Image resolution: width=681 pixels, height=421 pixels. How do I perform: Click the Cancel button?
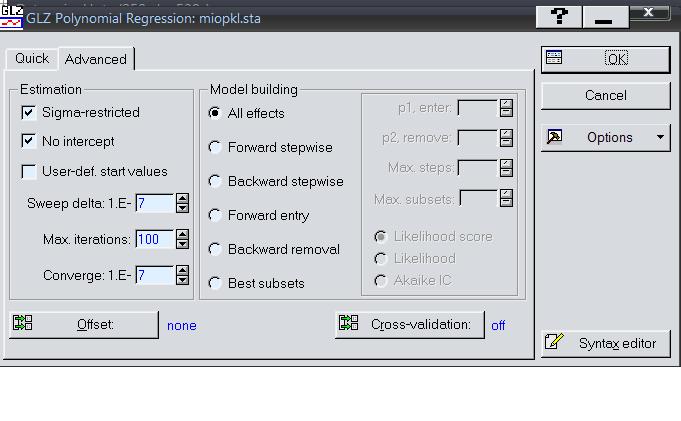click(605, 95)
